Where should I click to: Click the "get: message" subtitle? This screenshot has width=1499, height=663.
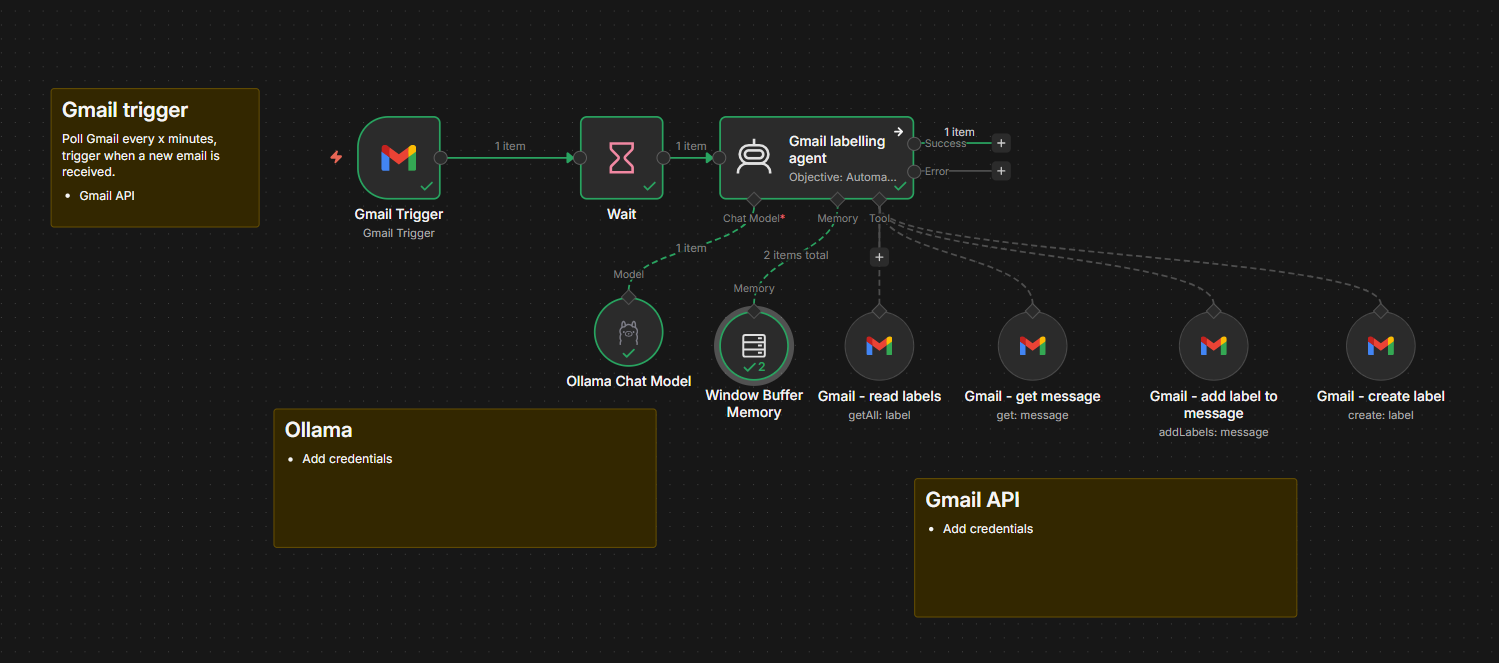tap(1032, 415)
